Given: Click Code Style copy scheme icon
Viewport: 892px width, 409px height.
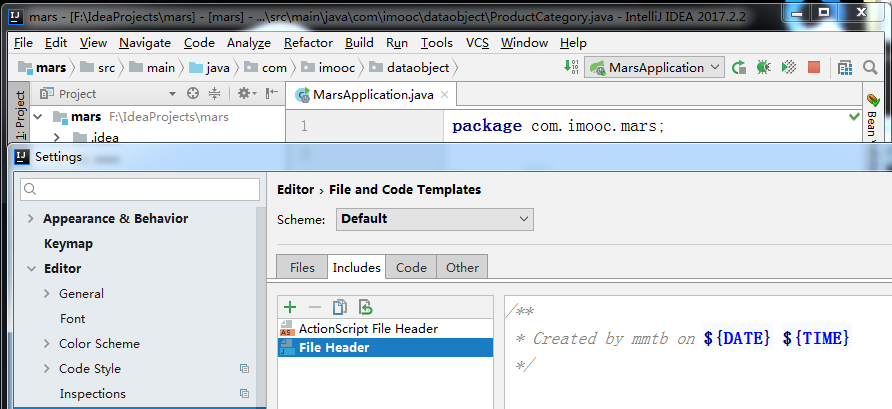Looking at the screenshot, I should [244, 369].
